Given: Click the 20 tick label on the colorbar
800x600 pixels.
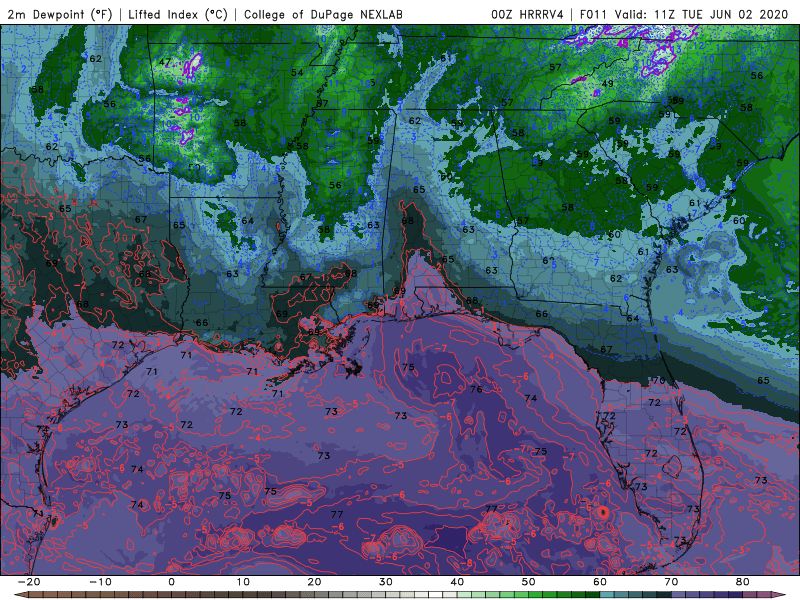Looking at the screenshot, I should point(314,582).
